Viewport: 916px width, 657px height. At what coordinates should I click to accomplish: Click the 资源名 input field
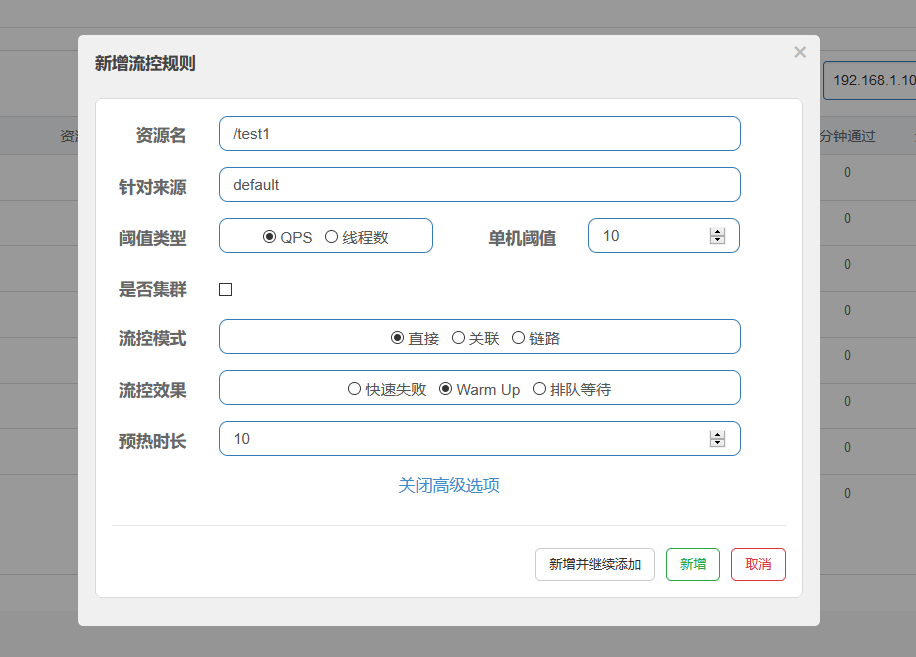coord(479,134)
